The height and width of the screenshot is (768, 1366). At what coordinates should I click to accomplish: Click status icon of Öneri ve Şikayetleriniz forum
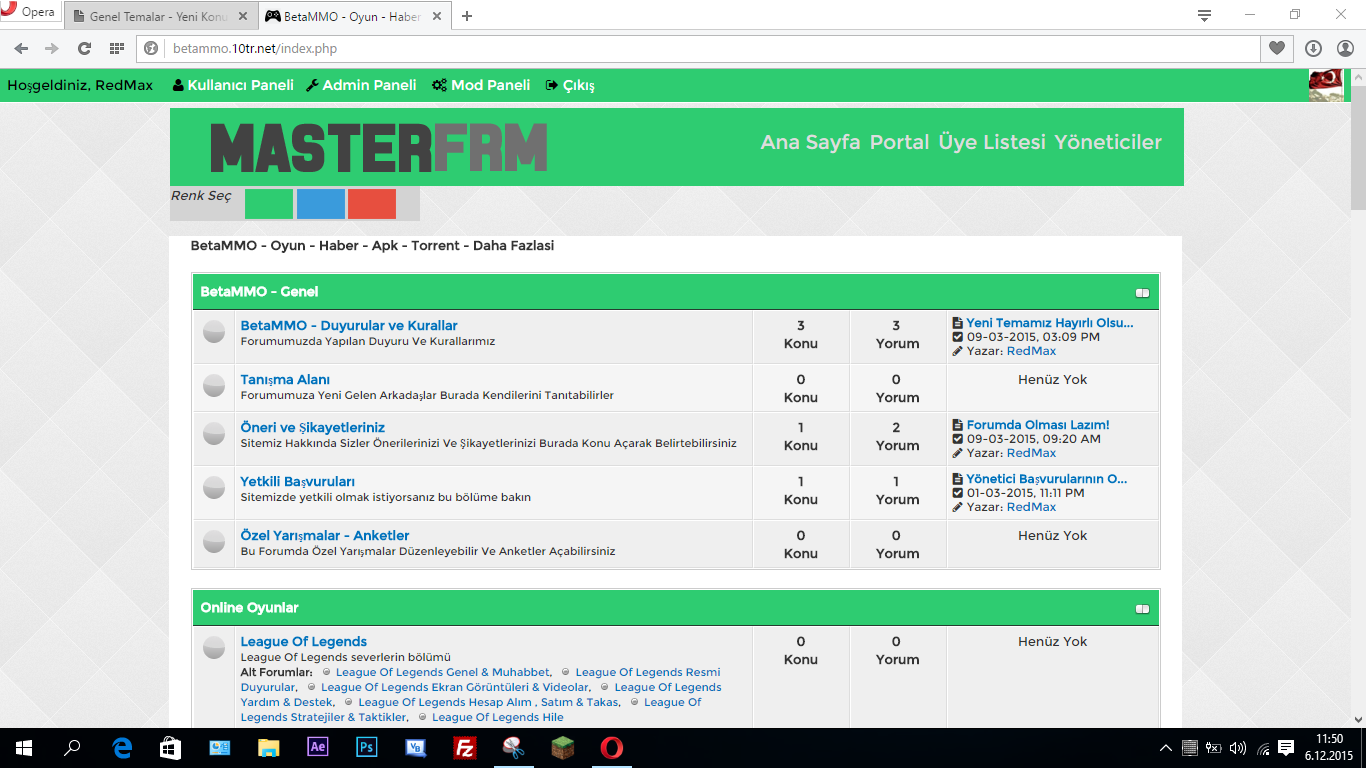[214, 433]
